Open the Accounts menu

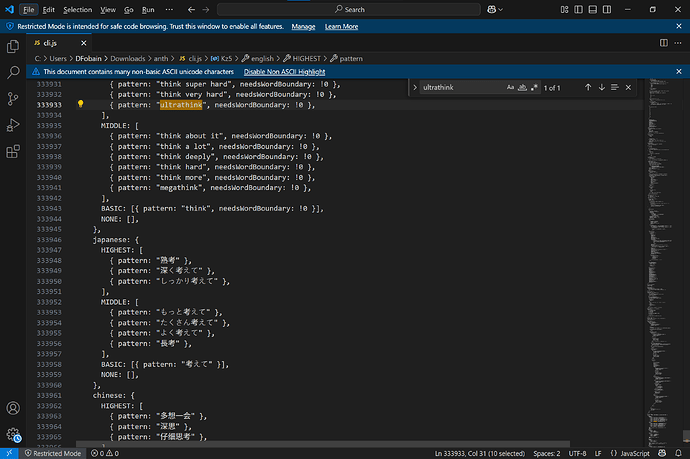point(13,408)
